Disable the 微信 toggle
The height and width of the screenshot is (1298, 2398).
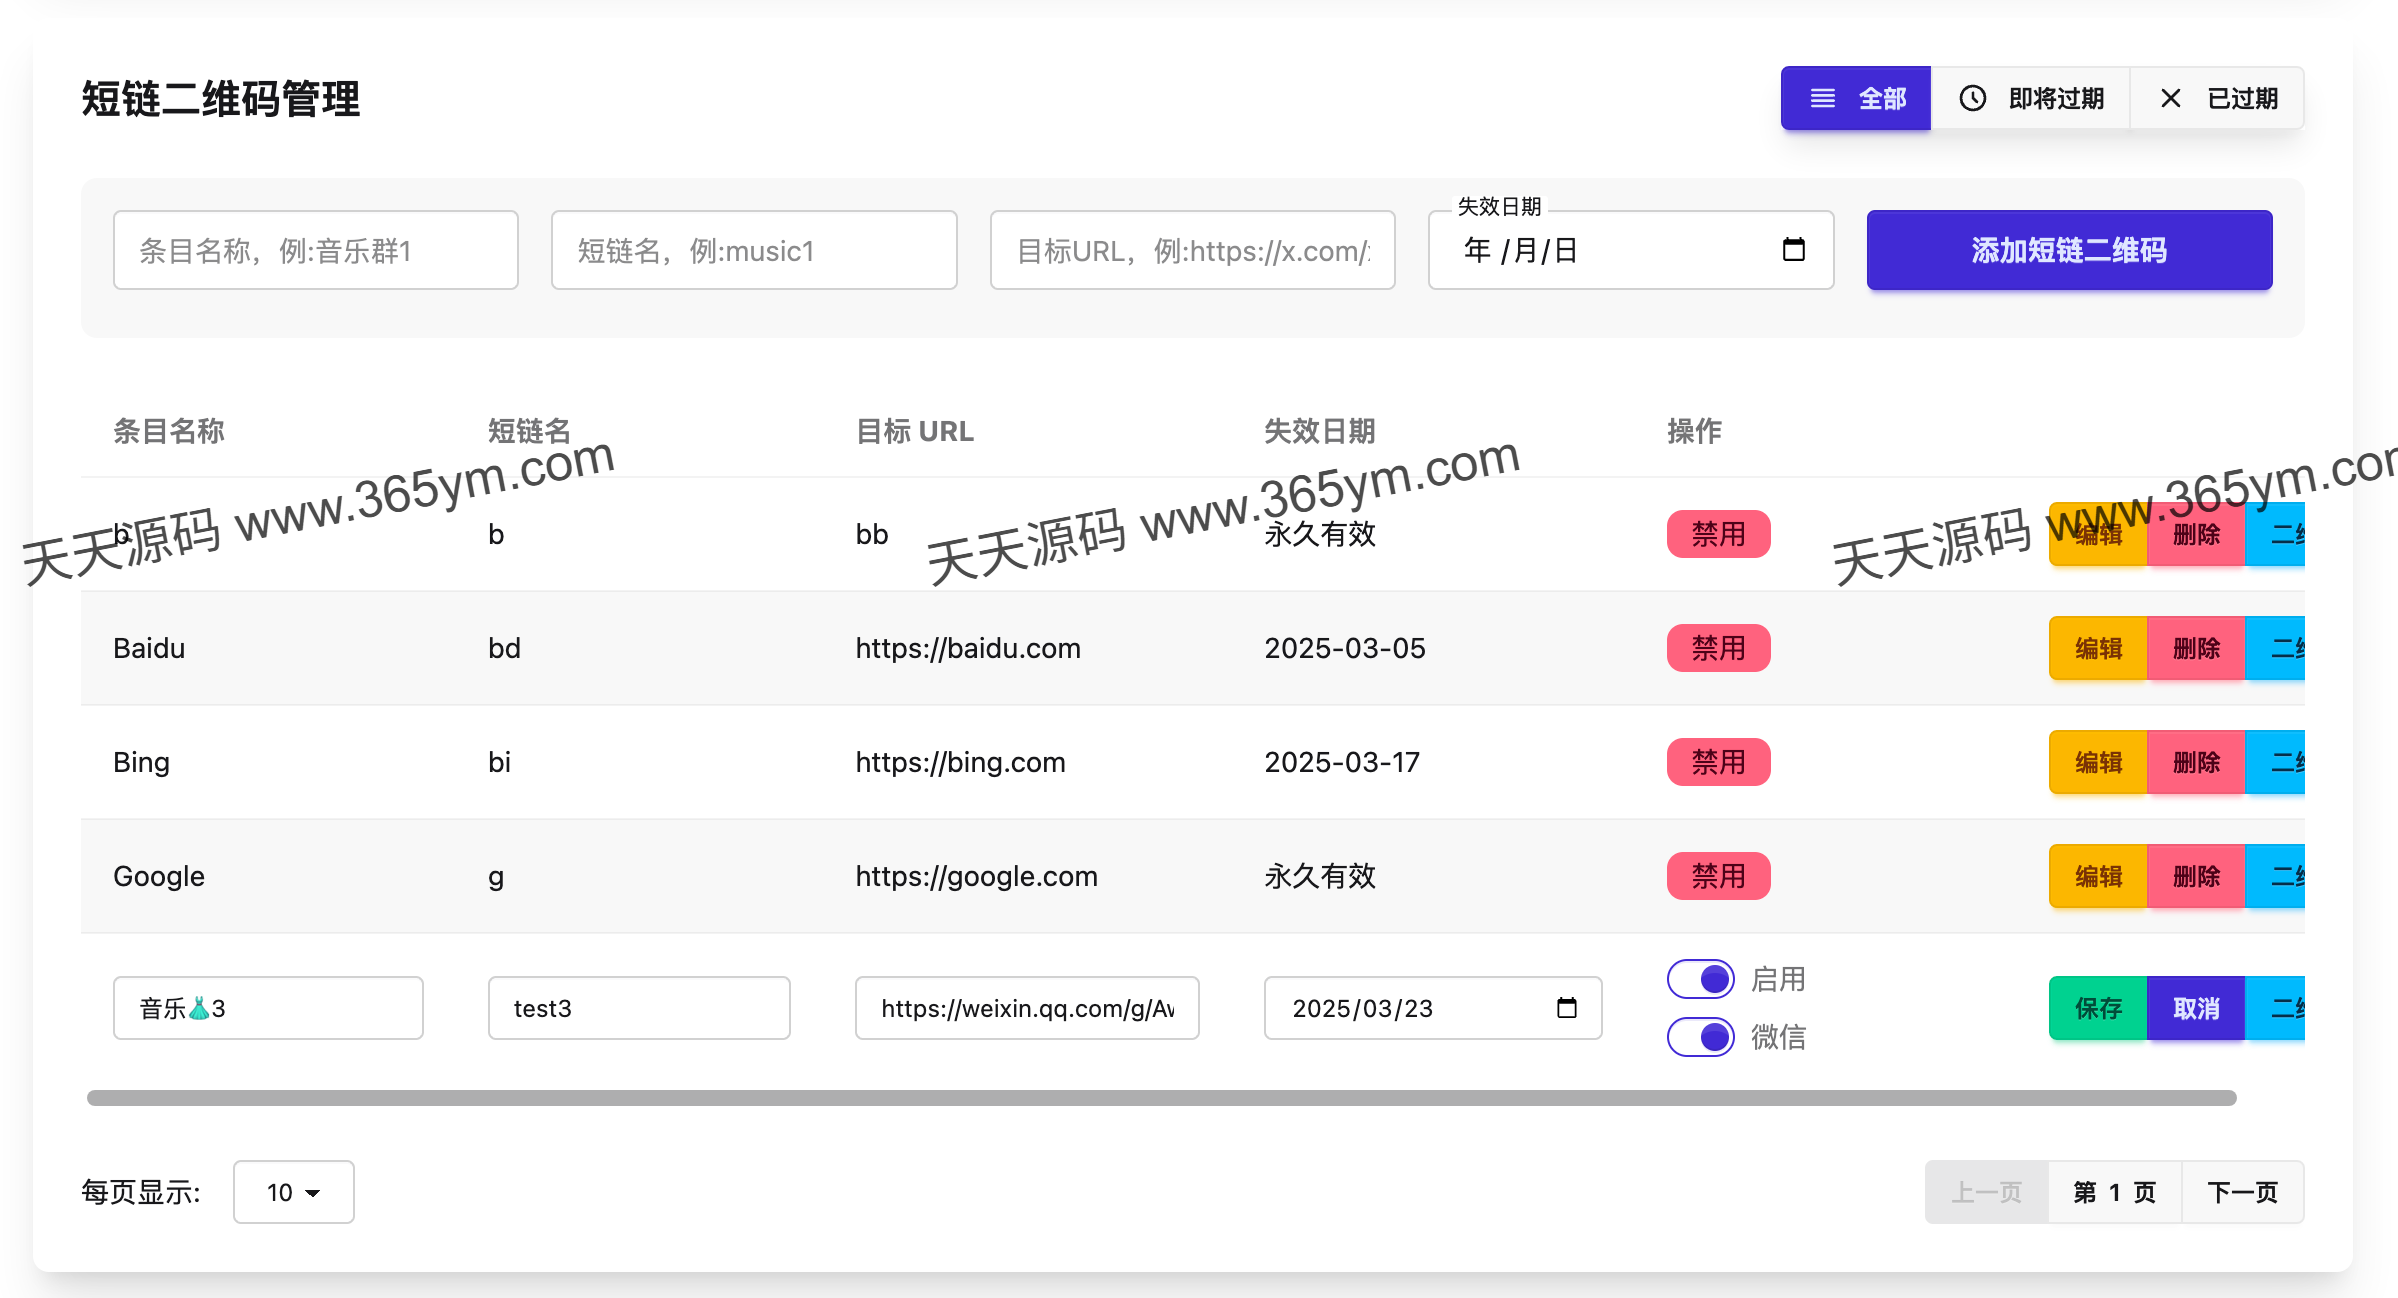coord(1700,1037)
